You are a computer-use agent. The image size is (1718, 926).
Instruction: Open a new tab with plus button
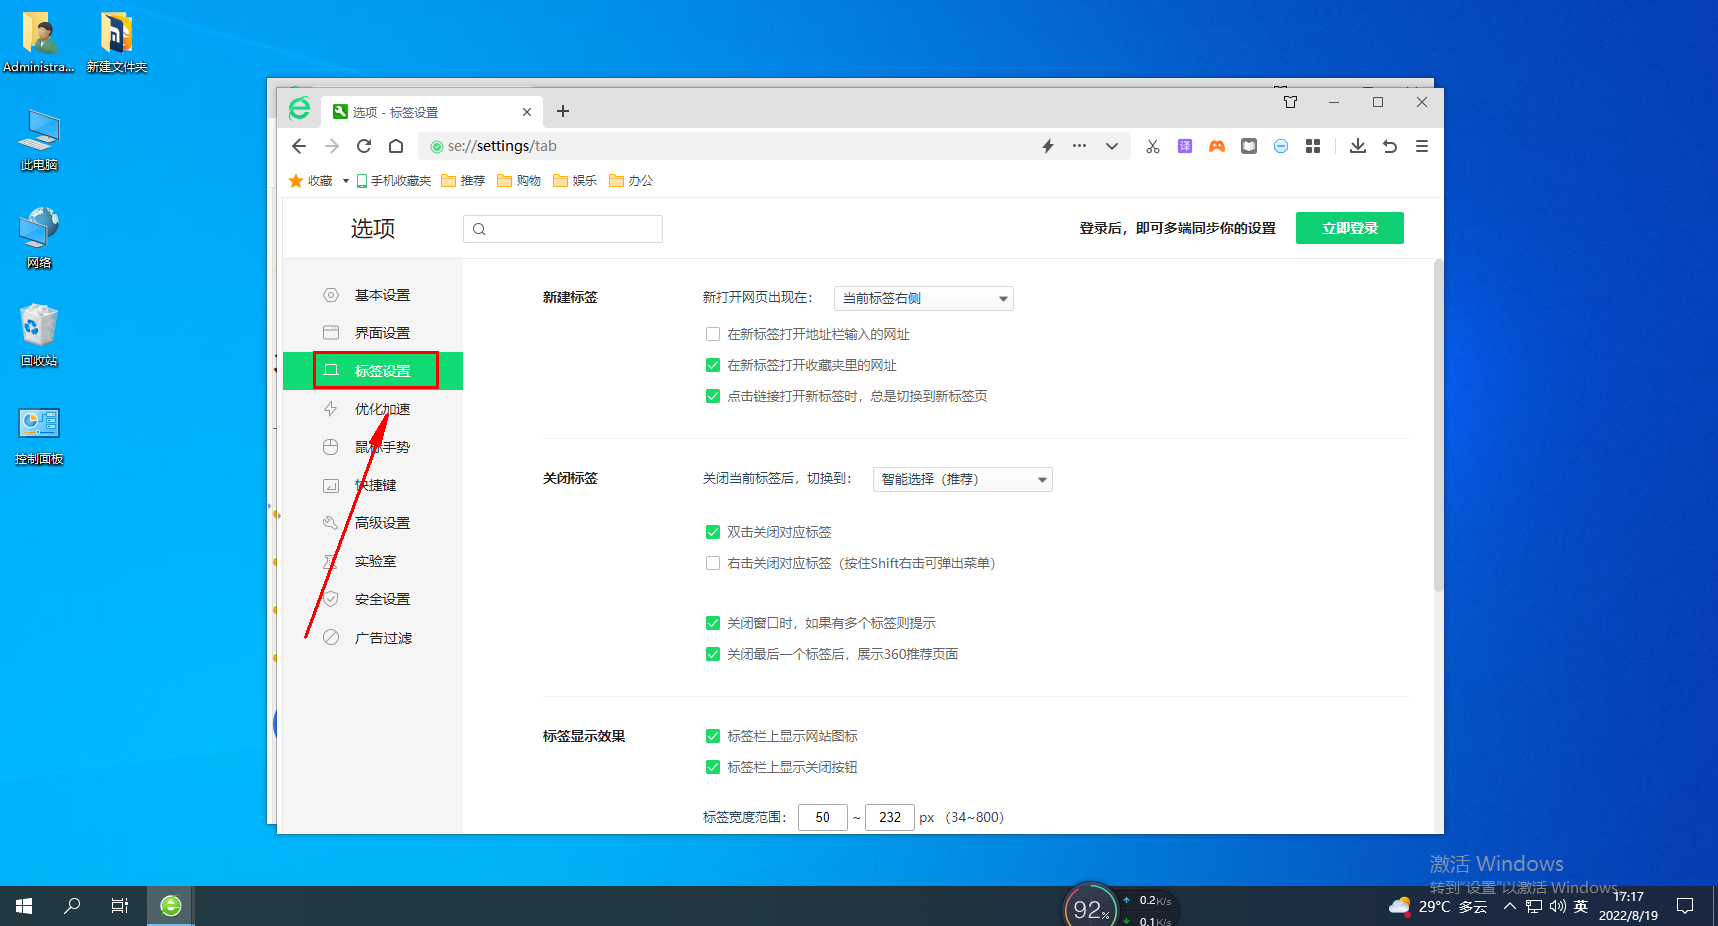coord(563,111)
